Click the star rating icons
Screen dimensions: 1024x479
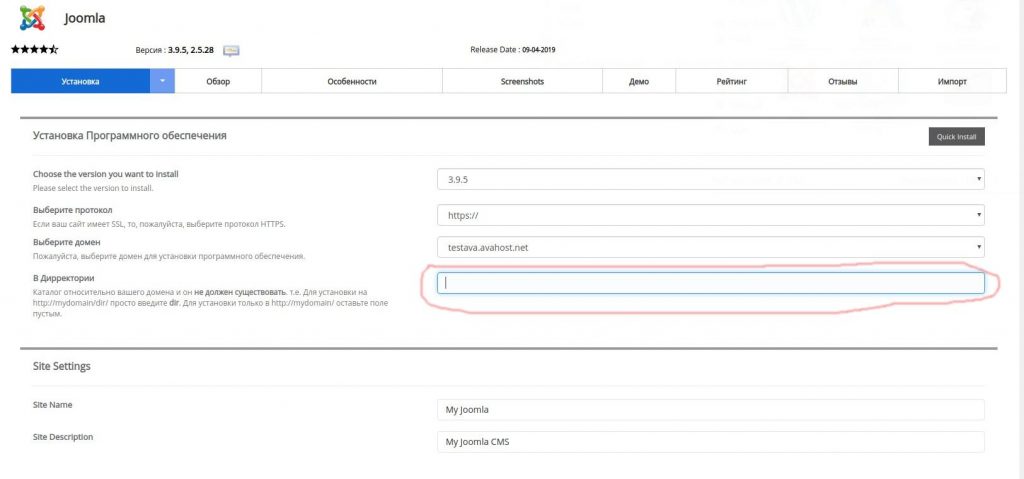tap(35, 50)
